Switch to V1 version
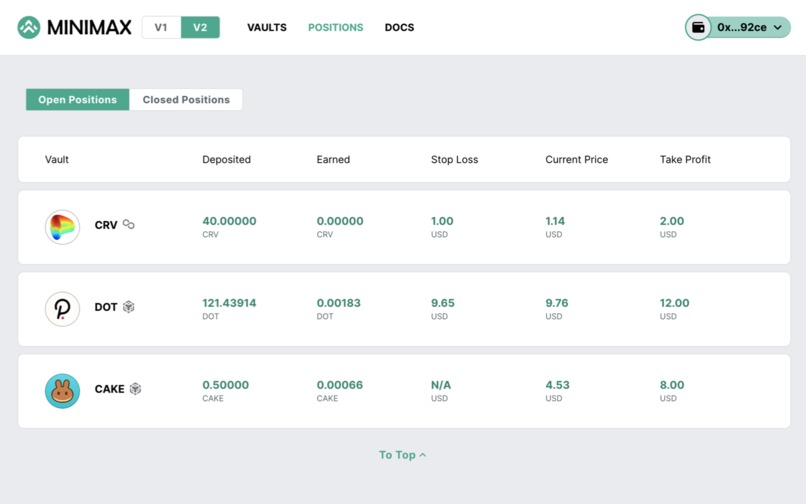This screenshot has width=806, height=504. pyautogui.click(x=161, y=27)
